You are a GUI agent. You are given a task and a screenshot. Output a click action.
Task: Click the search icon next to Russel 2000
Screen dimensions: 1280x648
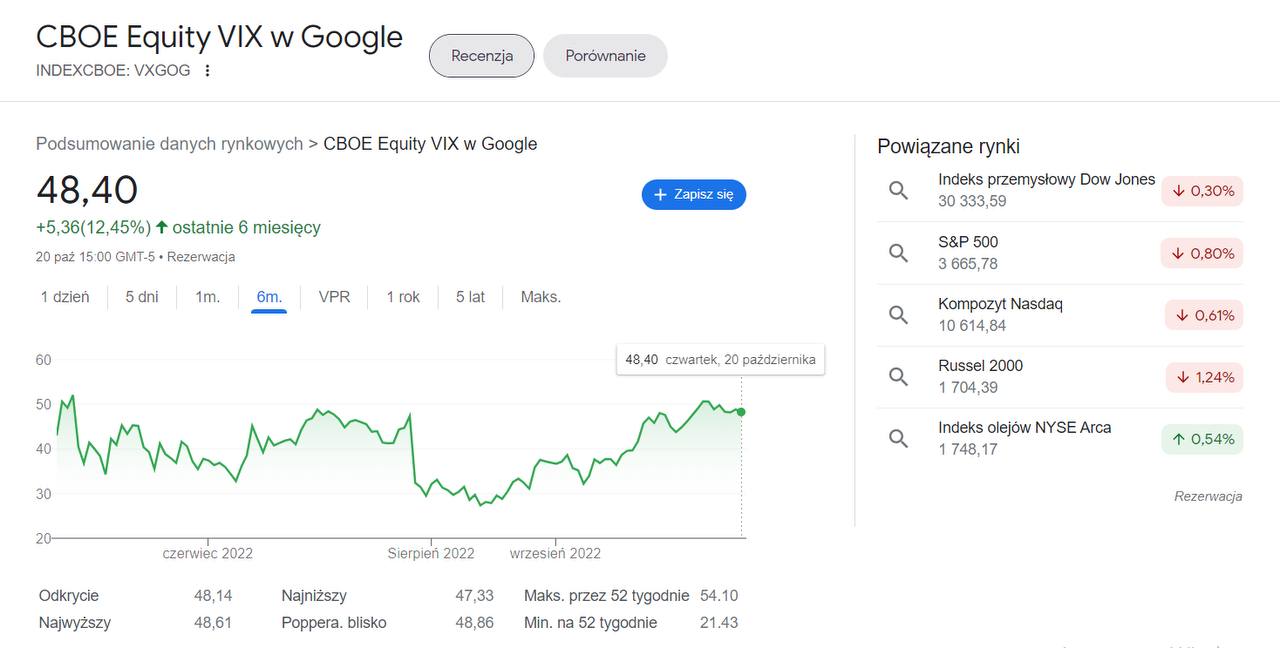point(897,377)
